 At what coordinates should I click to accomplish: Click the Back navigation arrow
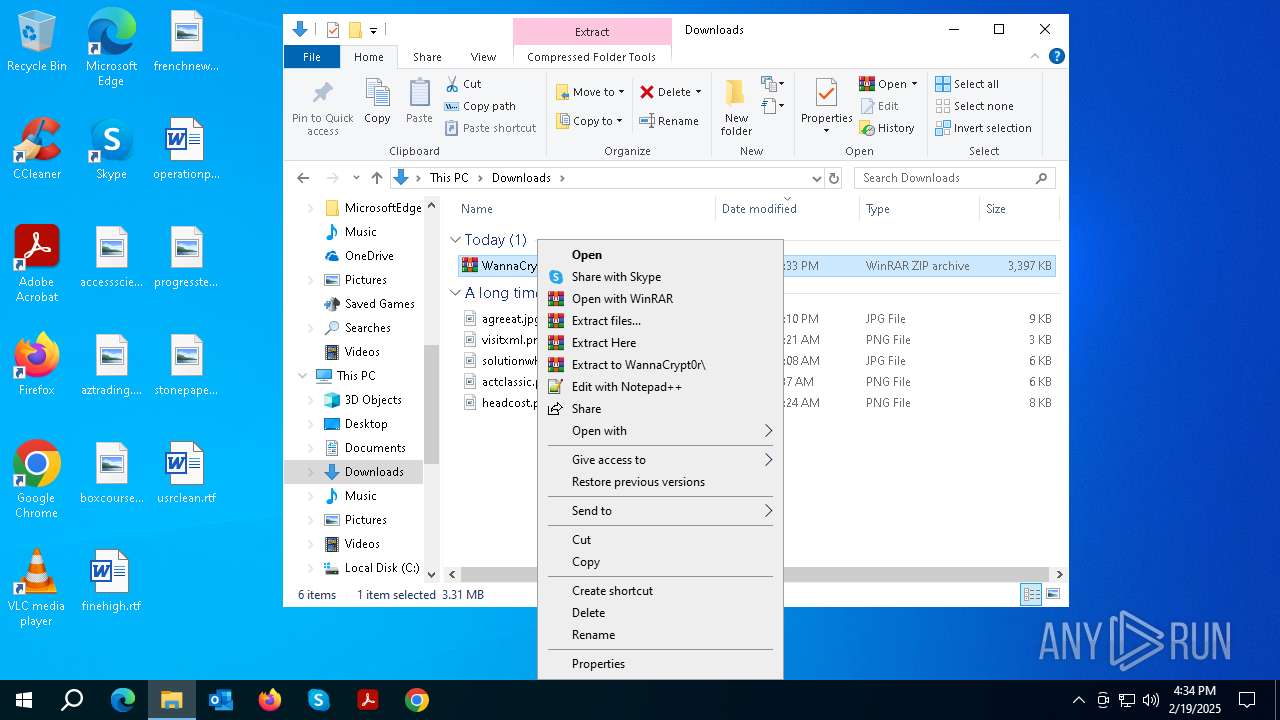[303, 178]
